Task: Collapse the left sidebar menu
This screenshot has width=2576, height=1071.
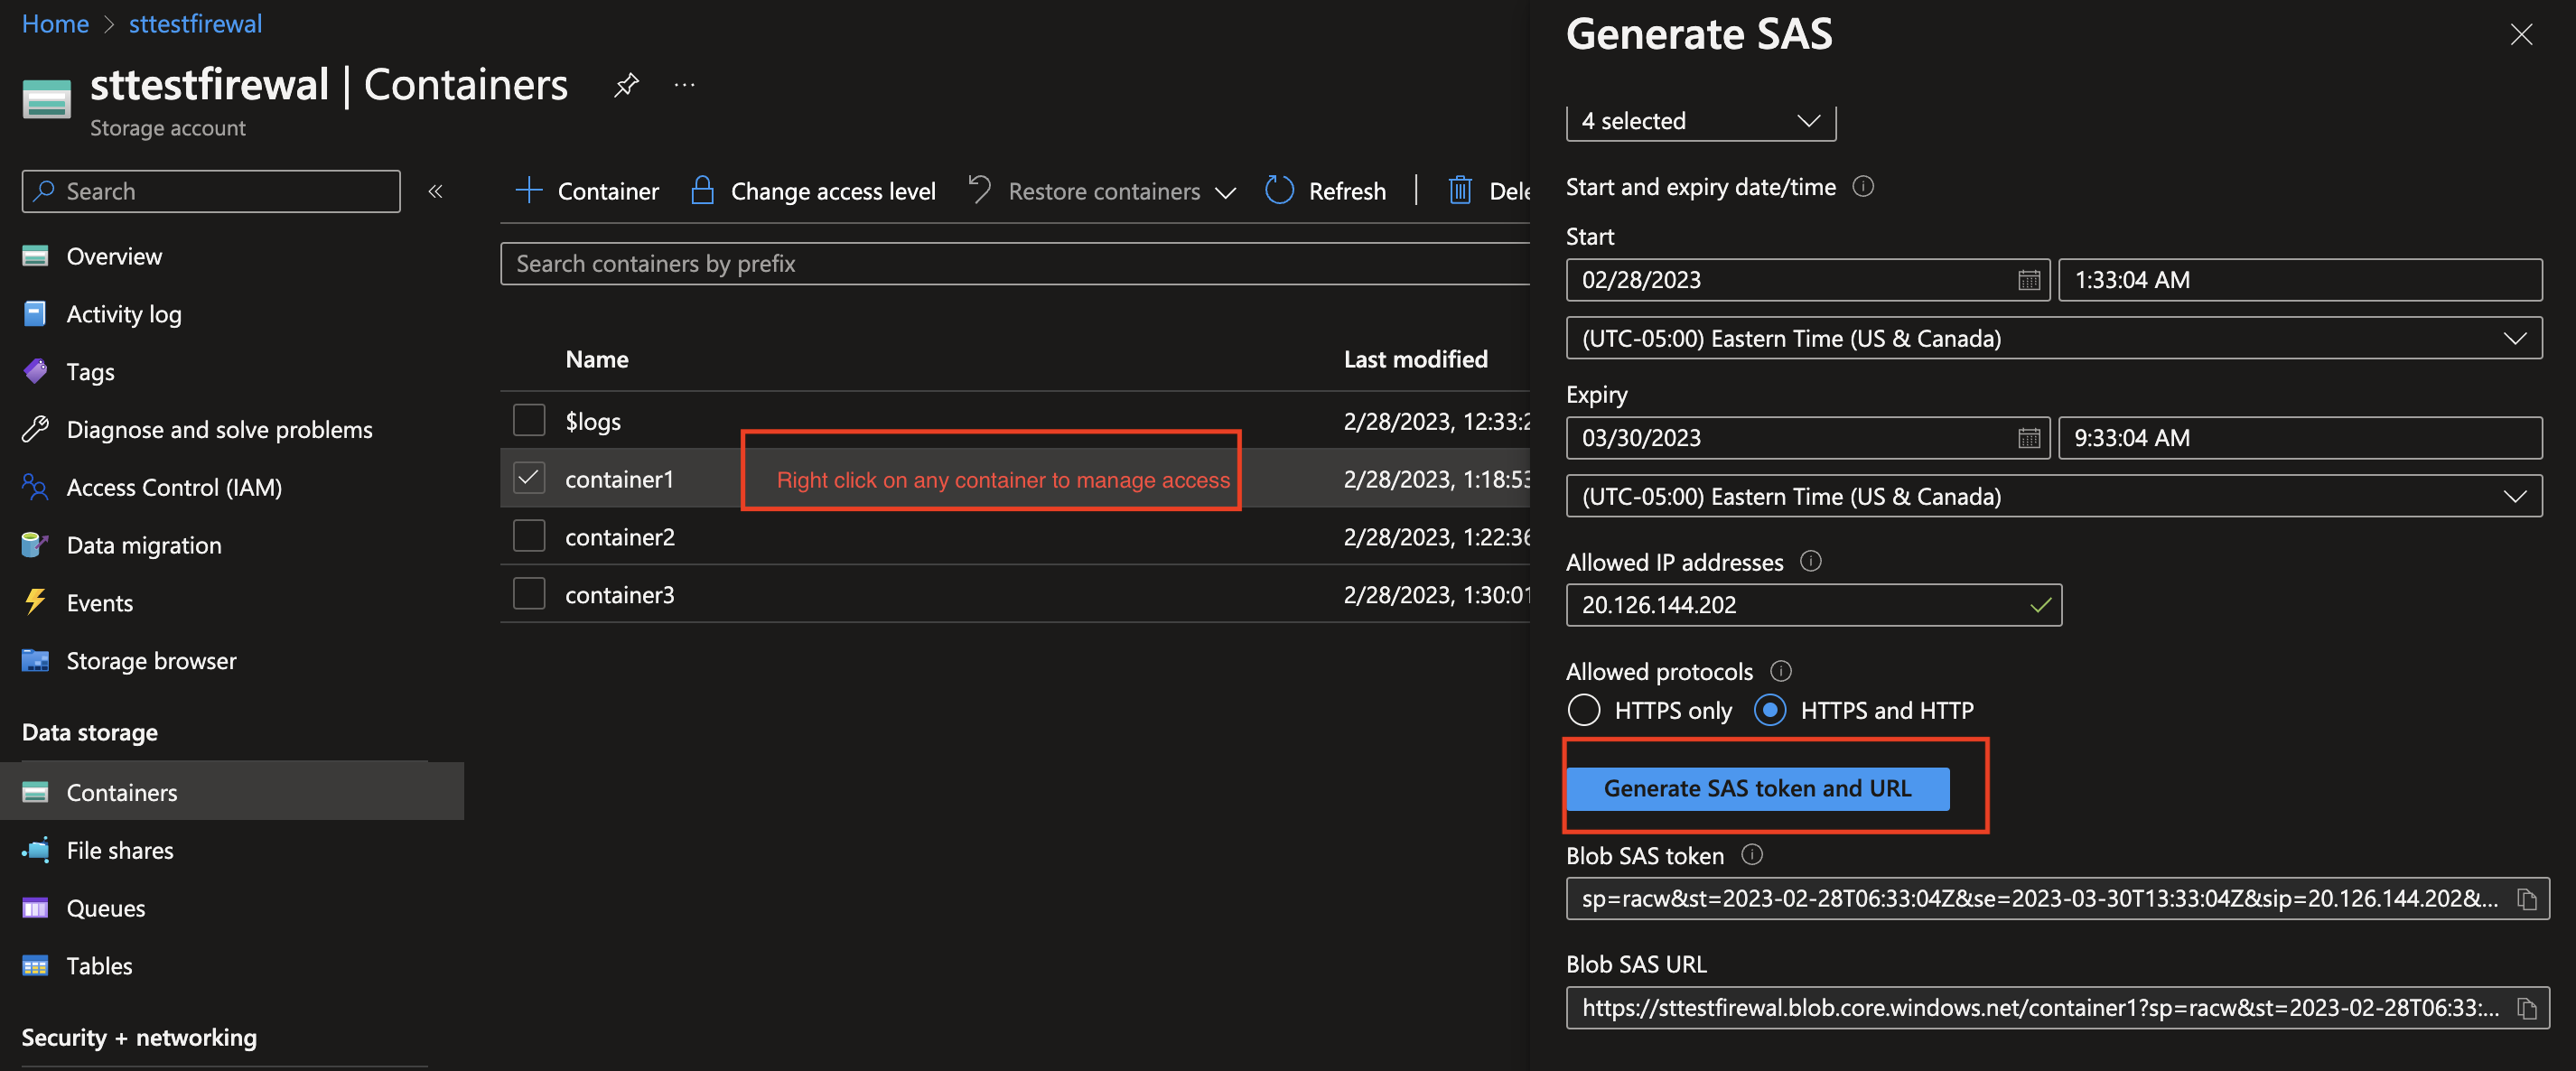Action: pos(435,191)
